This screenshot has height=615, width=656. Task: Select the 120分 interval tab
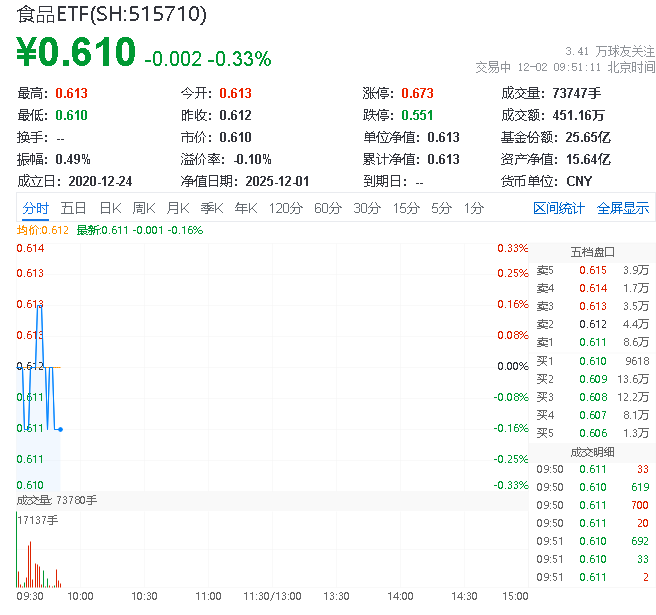click(x=285, y=208)
